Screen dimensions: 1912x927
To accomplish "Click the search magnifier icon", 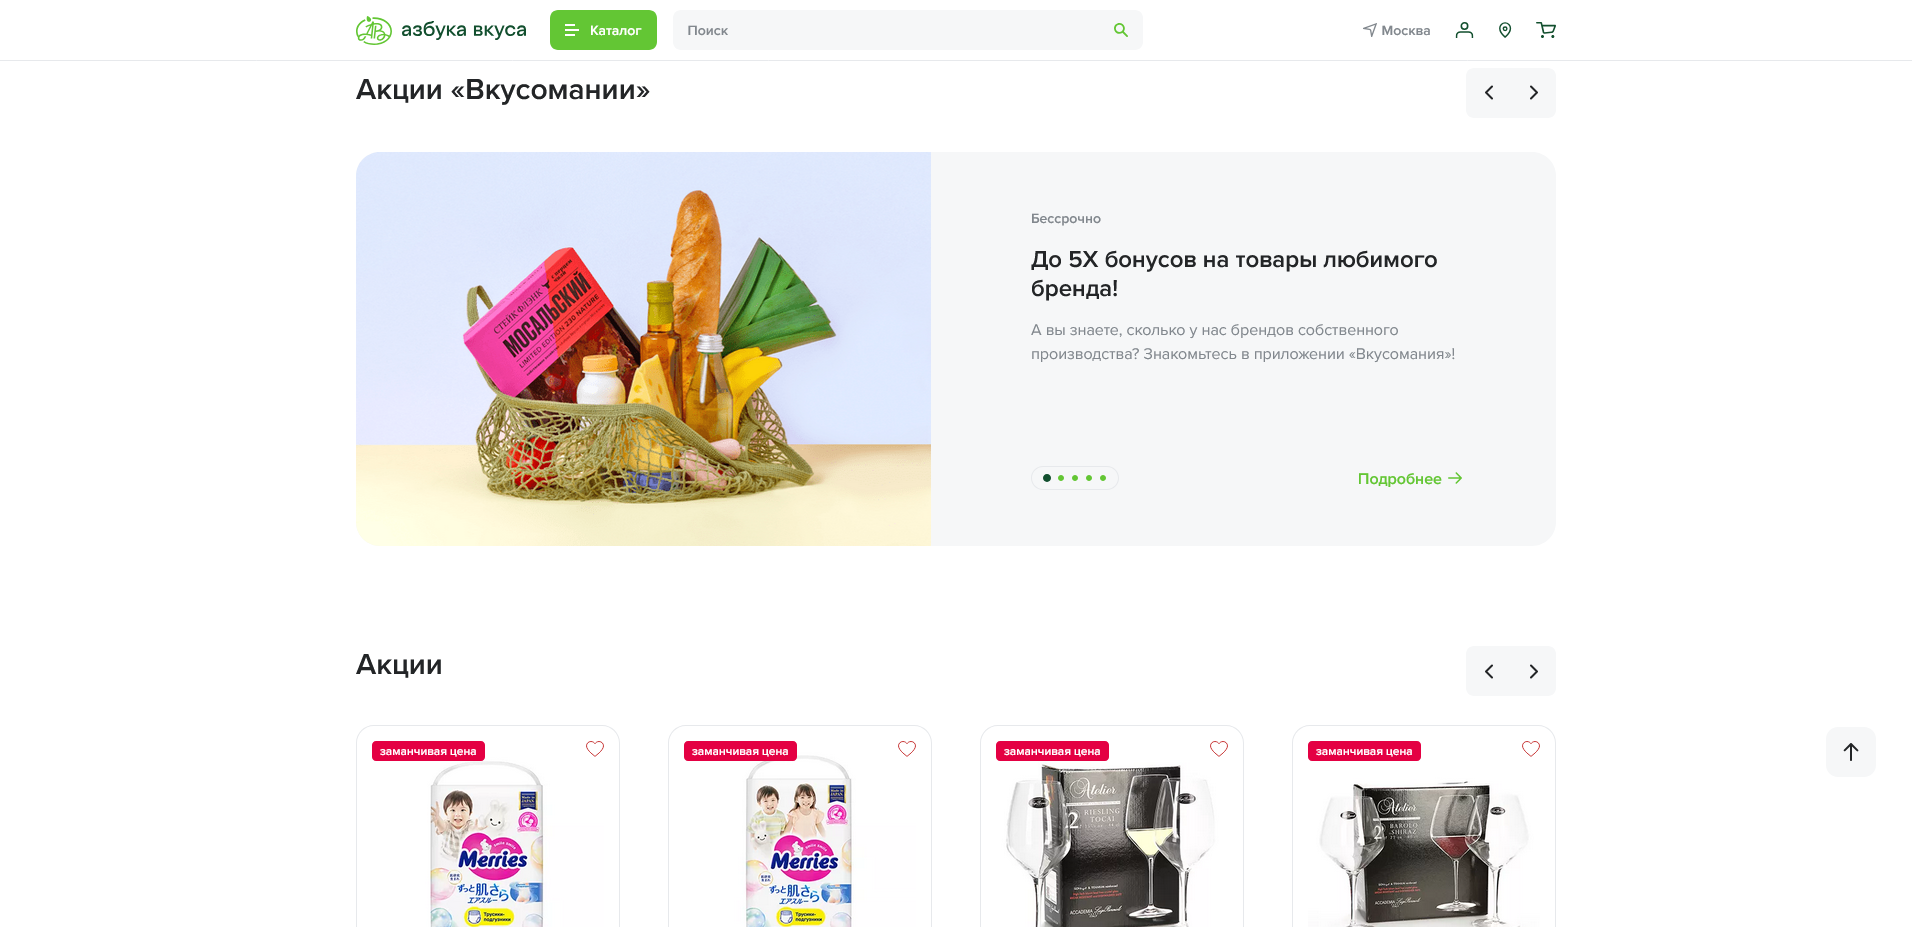I will 1120,30.
